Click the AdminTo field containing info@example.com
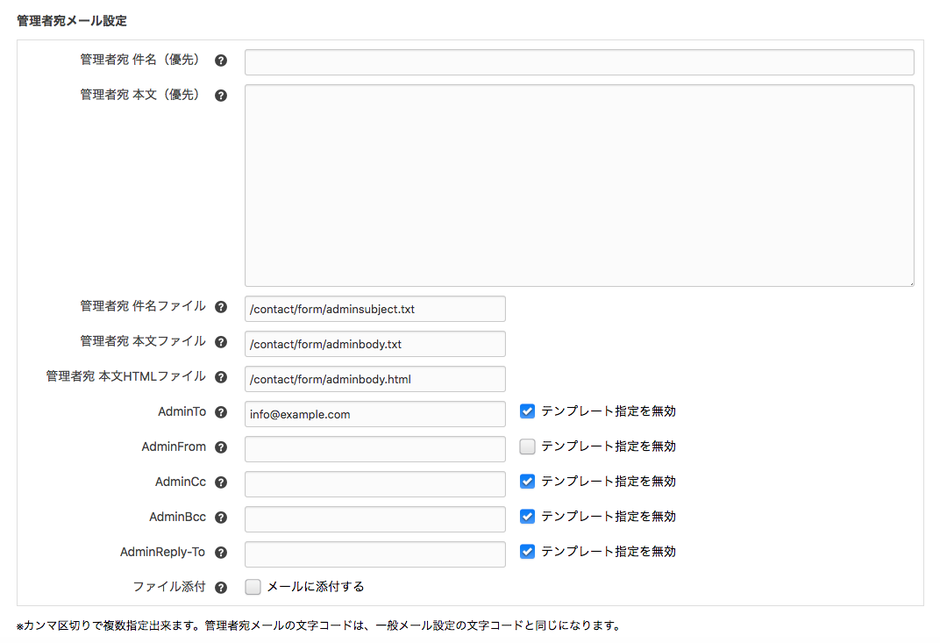 pos(374,413)
